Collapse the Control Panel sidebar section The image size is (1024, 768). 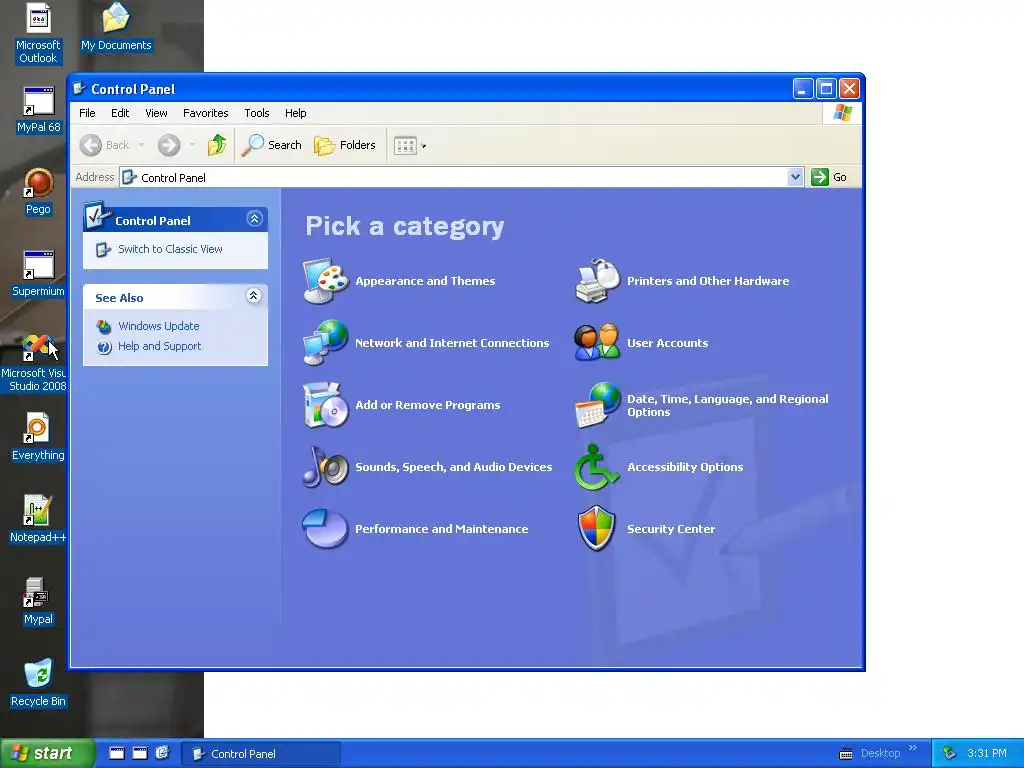[x=255, y=219]
